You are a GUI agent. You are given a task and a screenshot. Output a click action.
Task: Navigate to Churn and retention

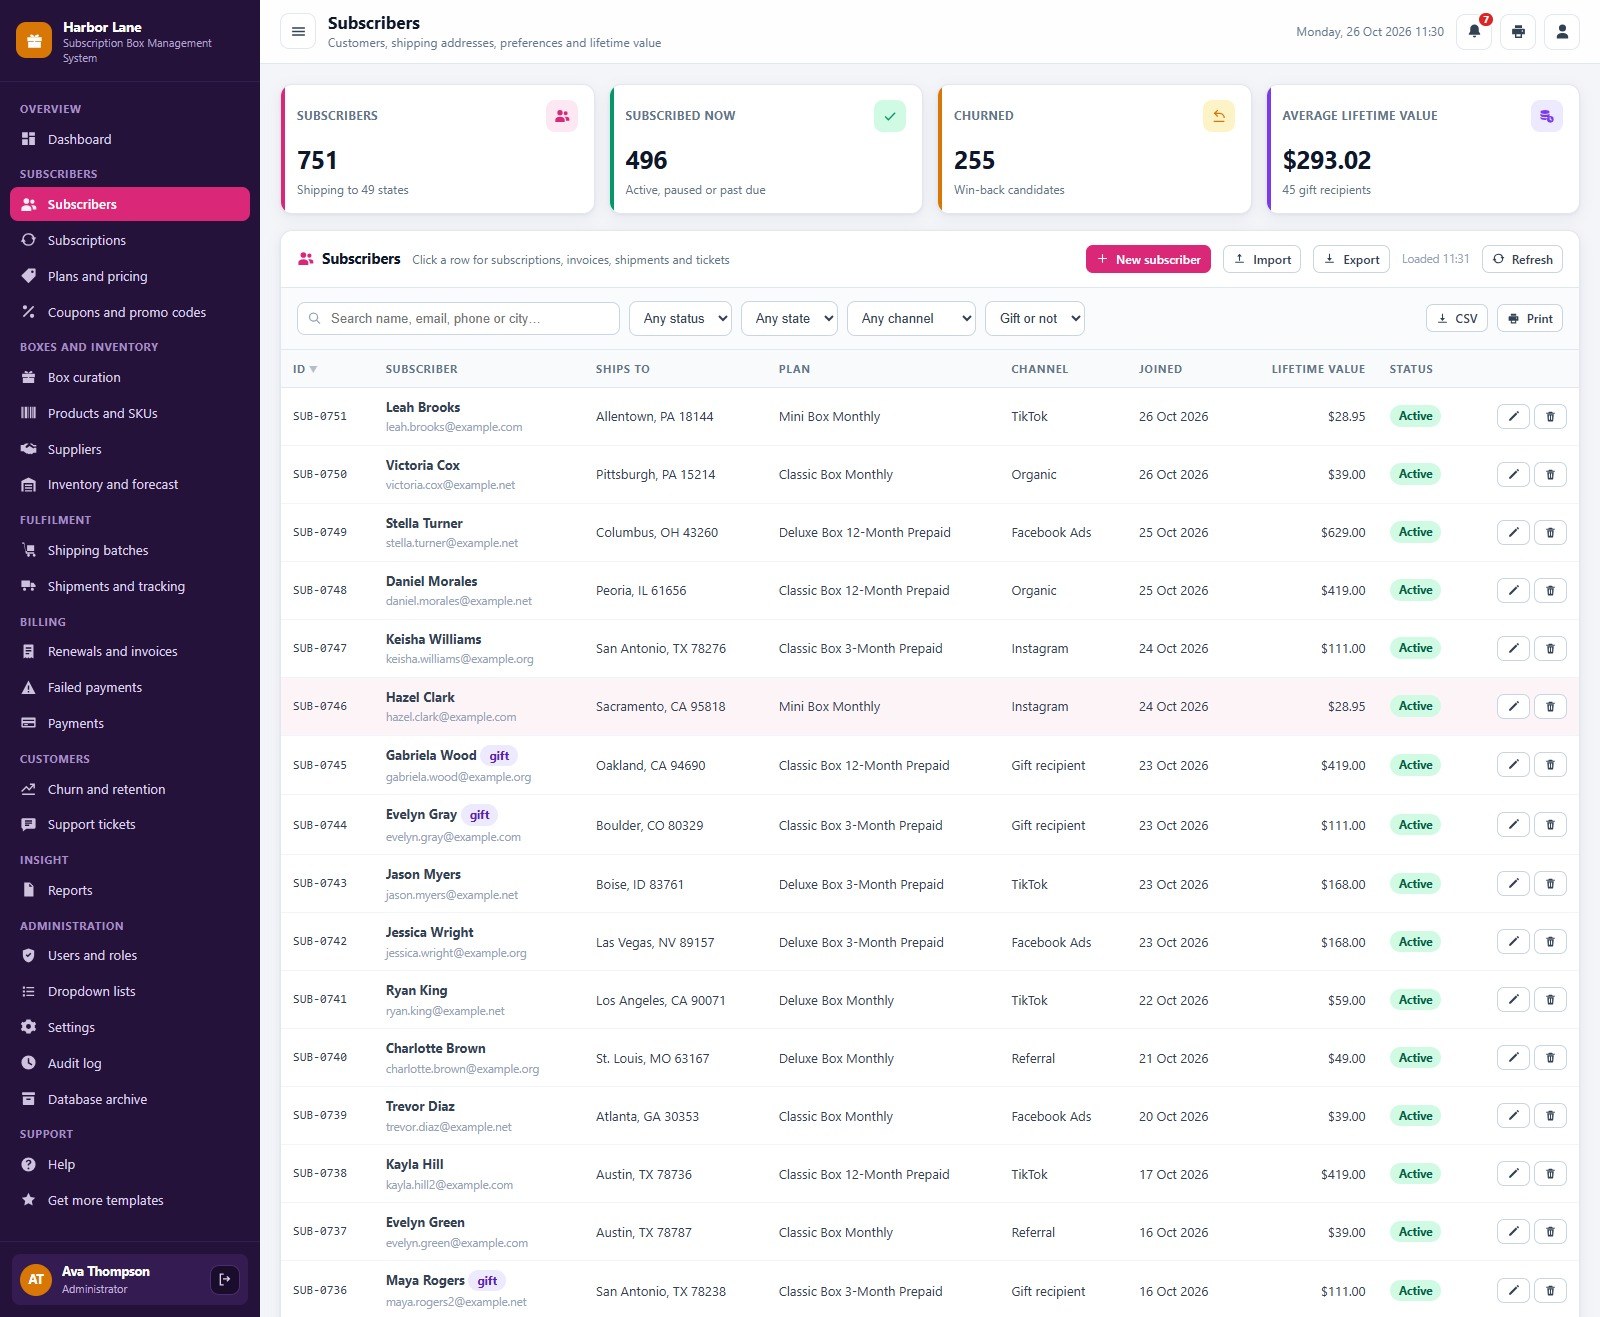130,789
